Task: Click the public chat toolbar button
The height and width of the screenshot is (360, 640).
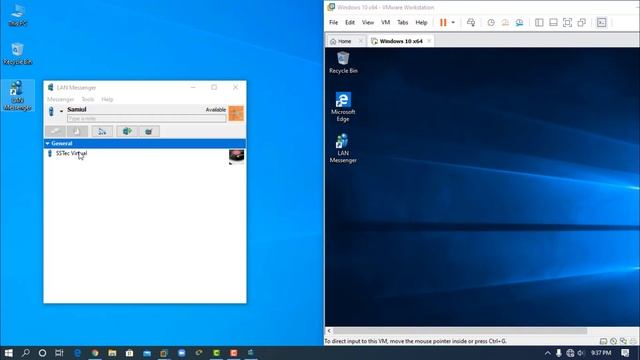Action: [x=127, y=131]
